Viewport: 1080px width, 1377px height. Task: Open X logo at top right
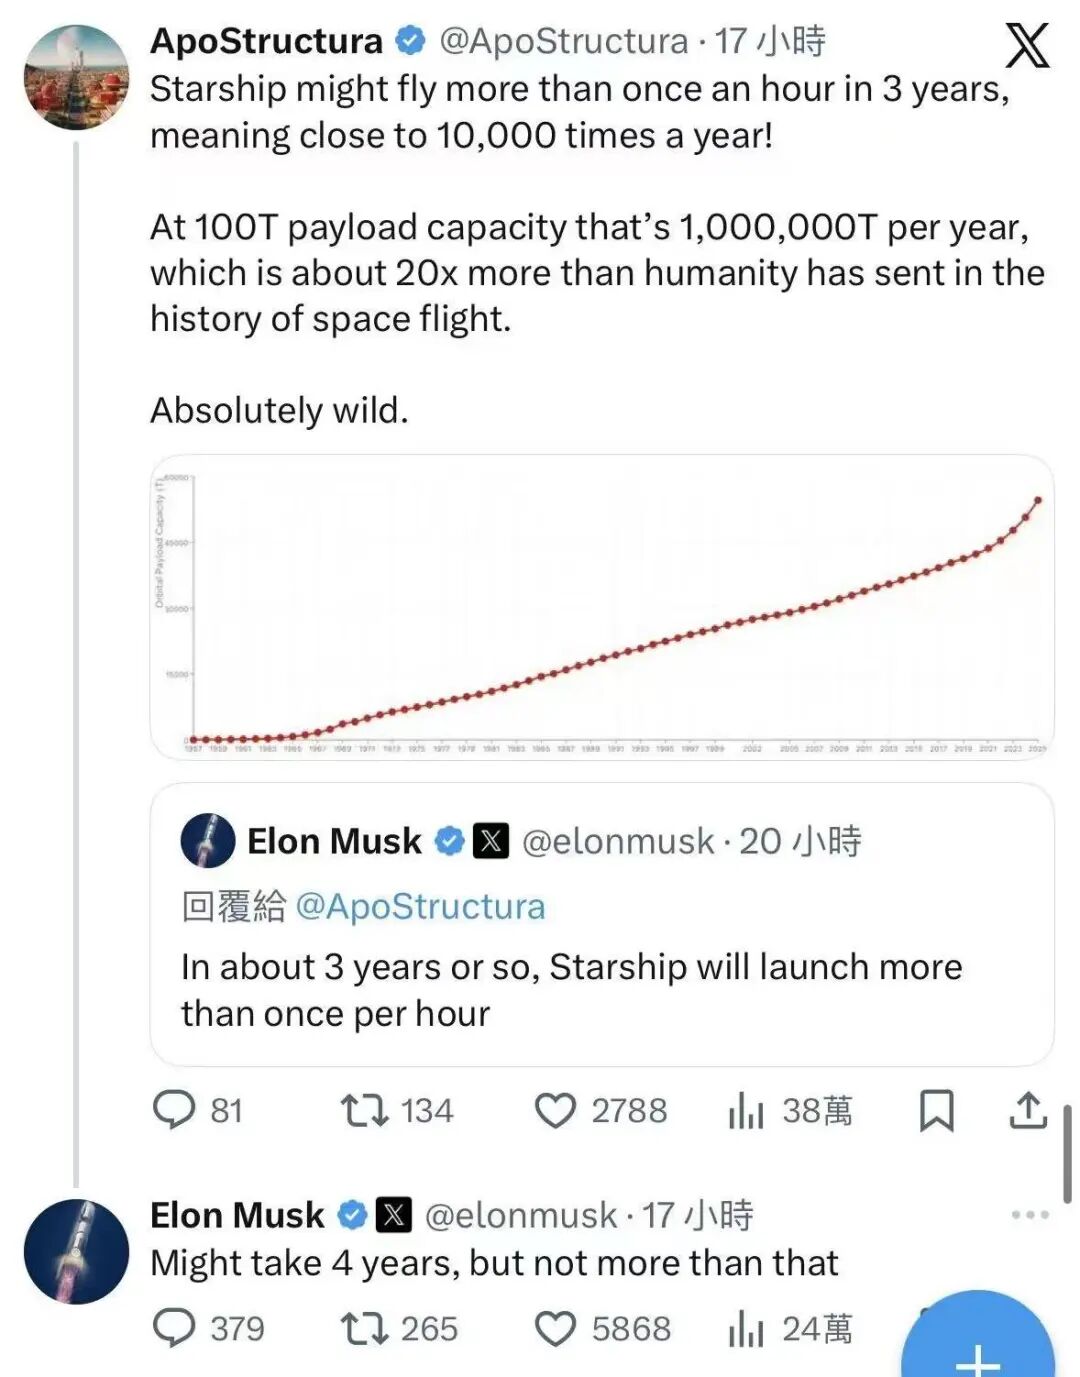click(x=1027, y=45)
